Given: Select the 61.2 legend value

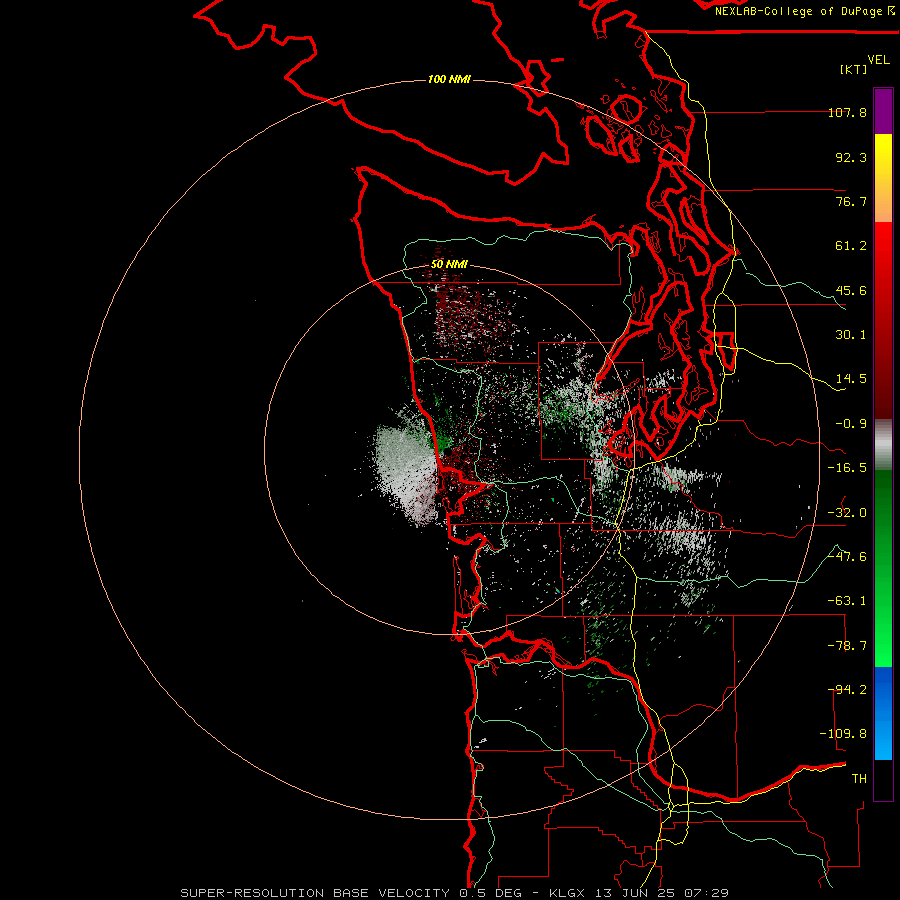Looking at the screenshot, I should (x=851, y=246).
